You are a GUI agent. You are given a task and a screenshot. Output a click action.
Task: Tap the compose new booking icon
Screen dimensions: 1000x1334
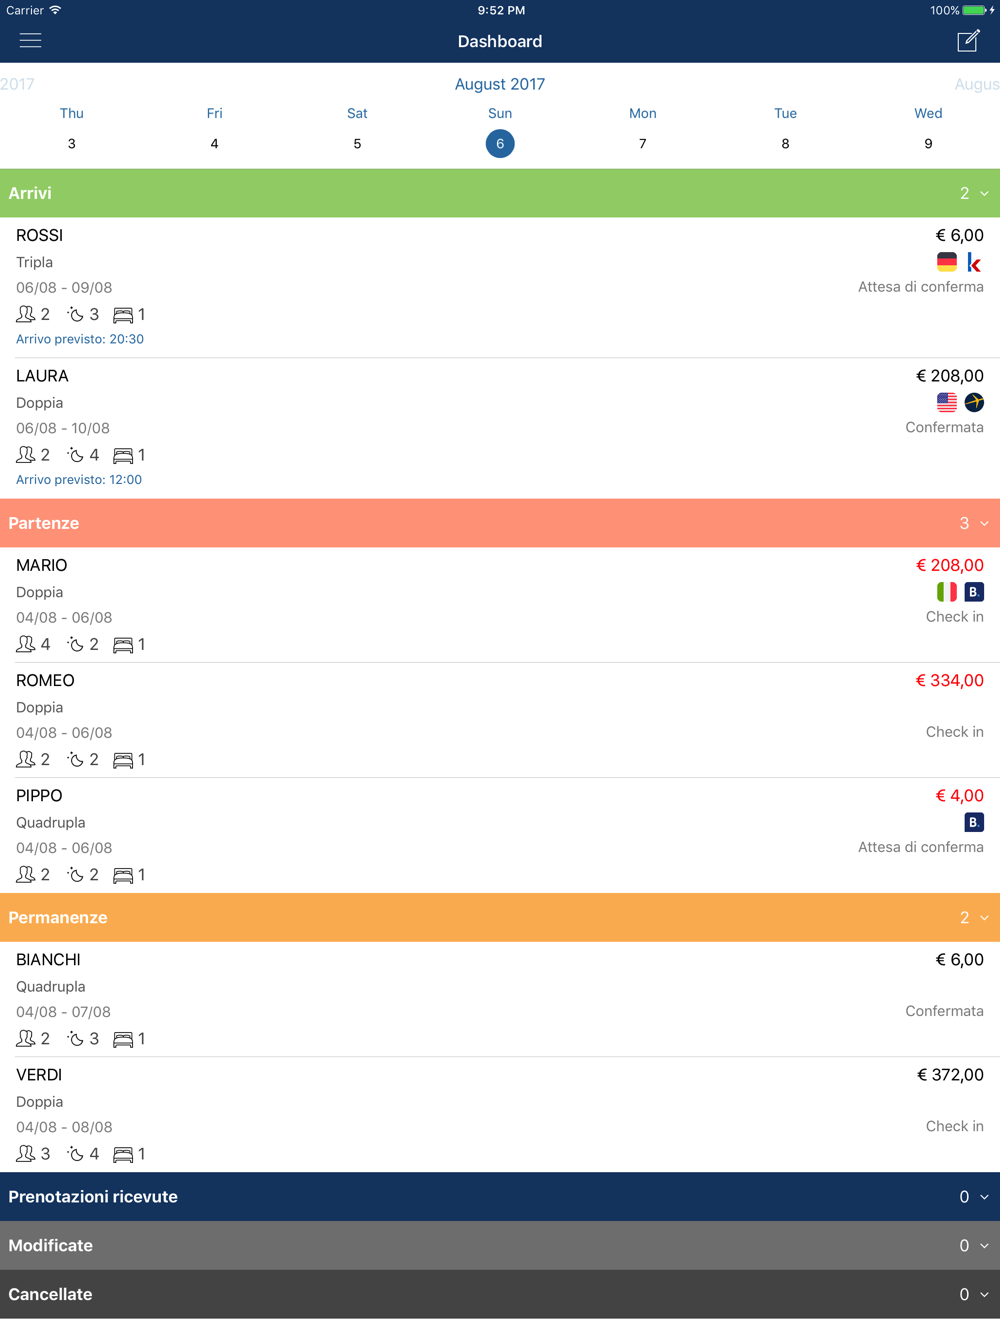[968, 41]
